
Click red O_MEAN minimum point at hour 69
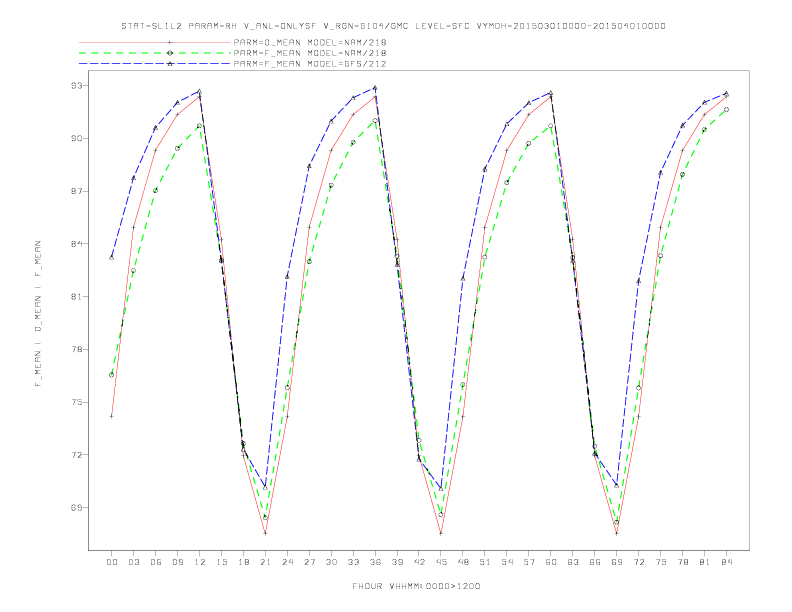point(617,533)
